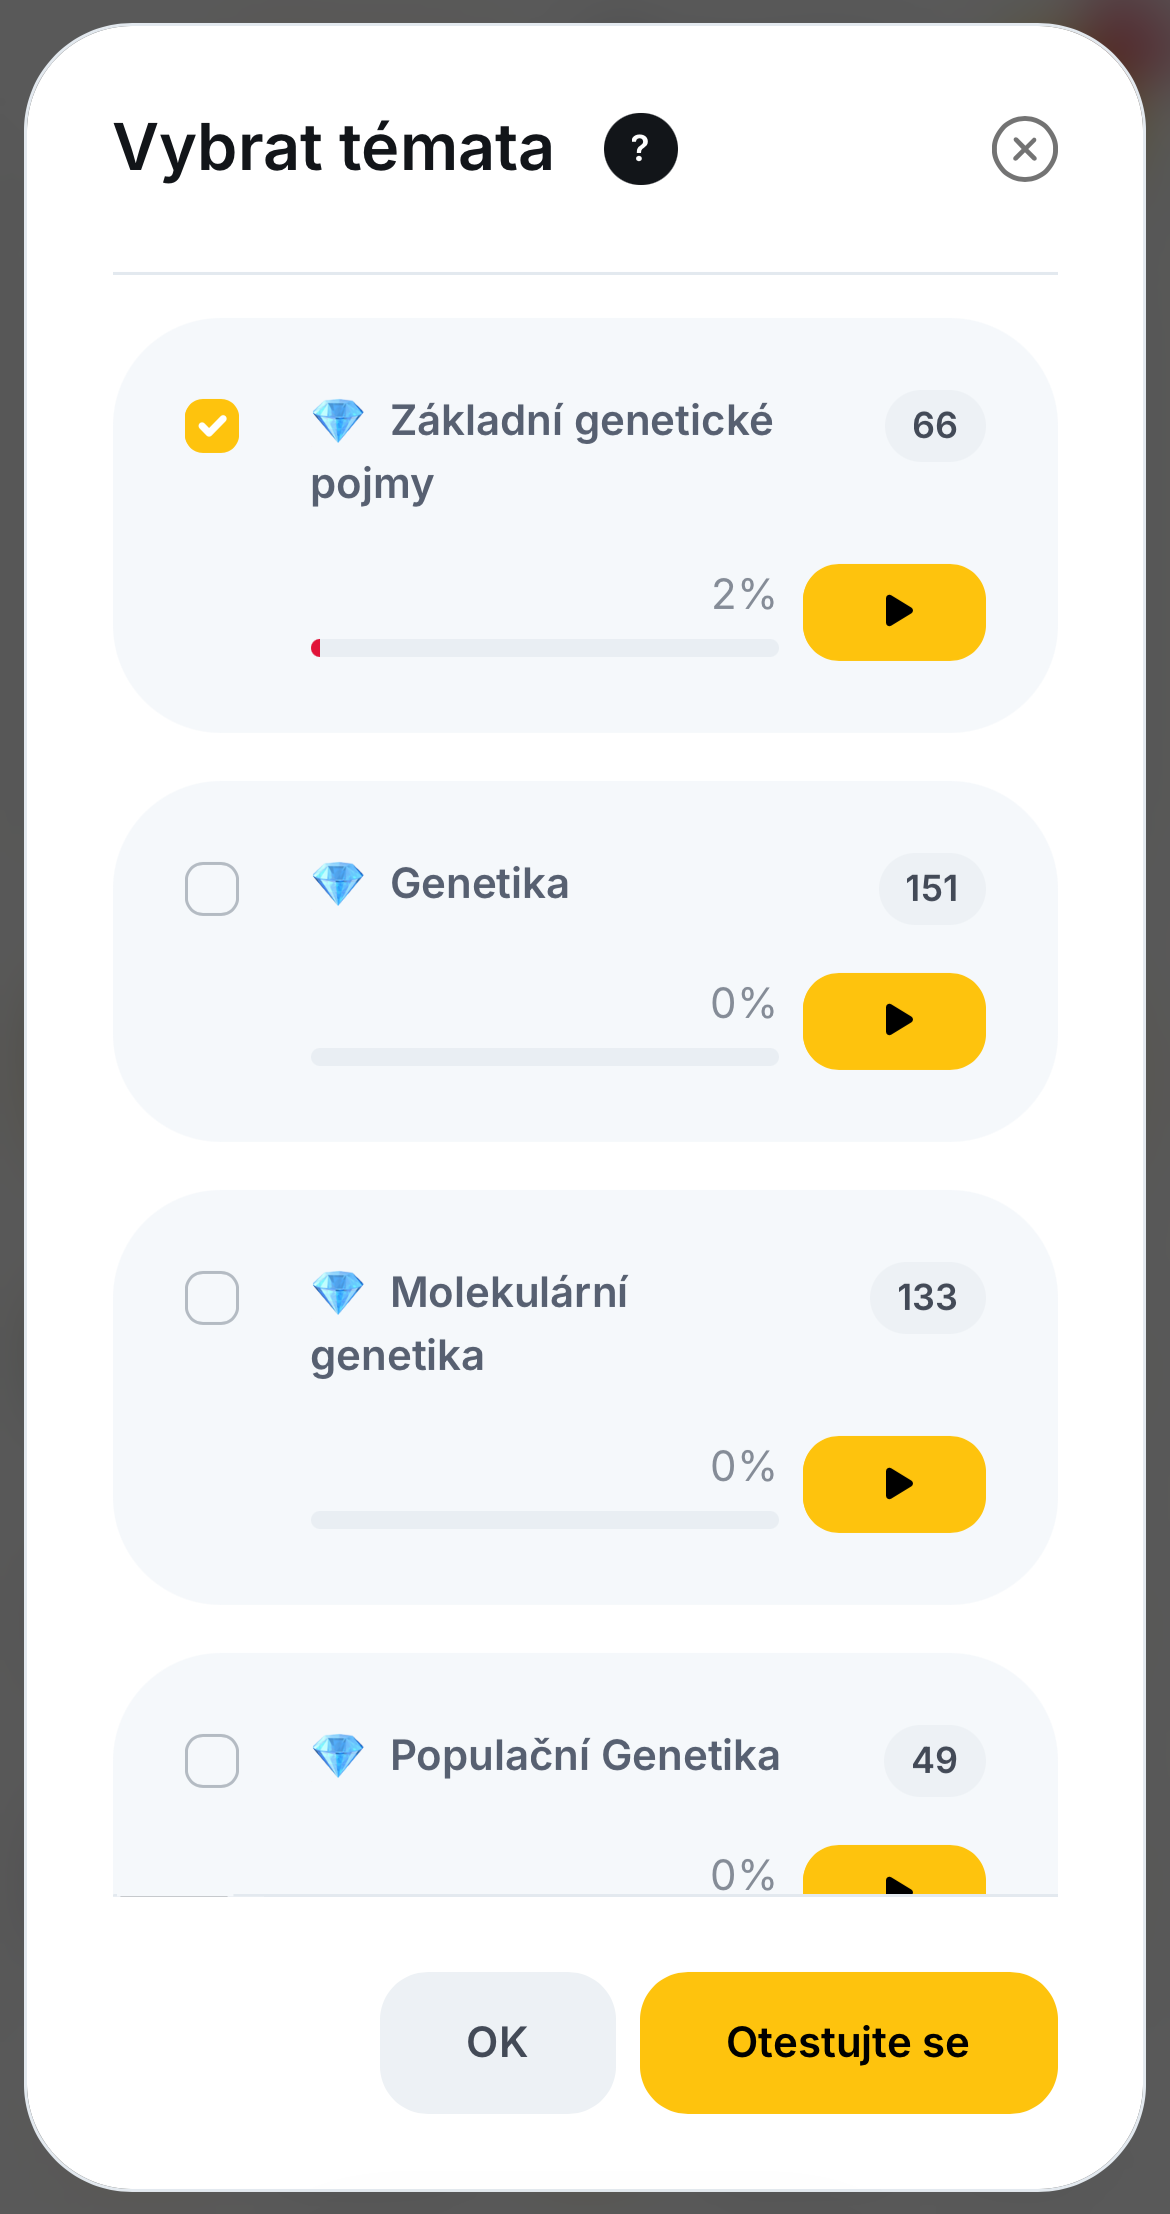Select the Molekulární genetika checkbox

click(x=212, y=1298)
